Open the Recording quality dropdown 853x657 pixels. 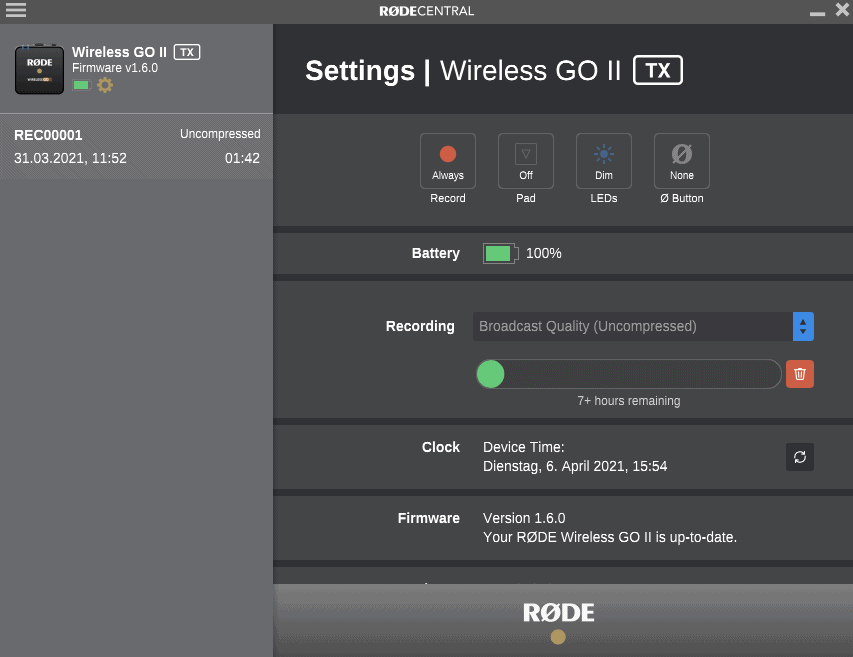click(x=643, y=326)
